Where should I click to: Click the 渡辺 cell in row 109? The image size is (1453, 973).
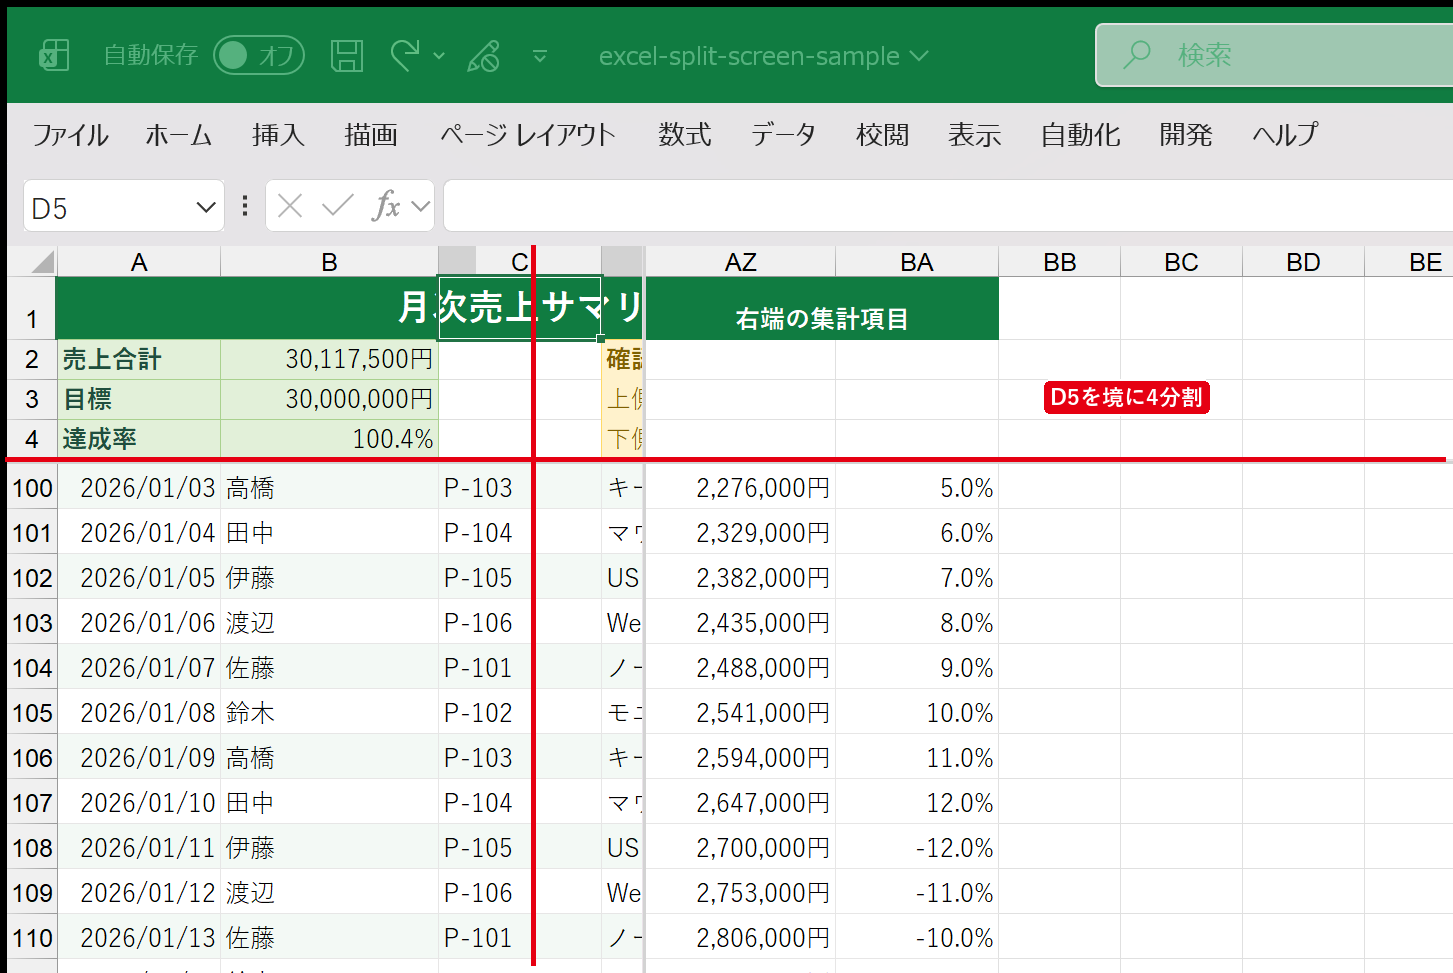pyautogui.click(x=330, y=893)
